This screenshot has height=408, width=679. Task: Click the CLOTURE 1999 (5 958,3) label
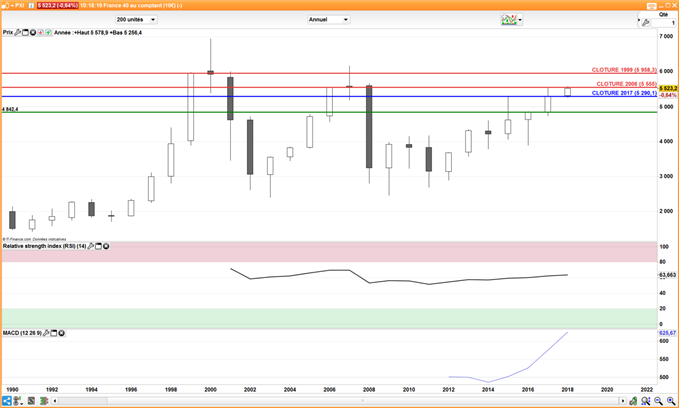coord(624,70)
